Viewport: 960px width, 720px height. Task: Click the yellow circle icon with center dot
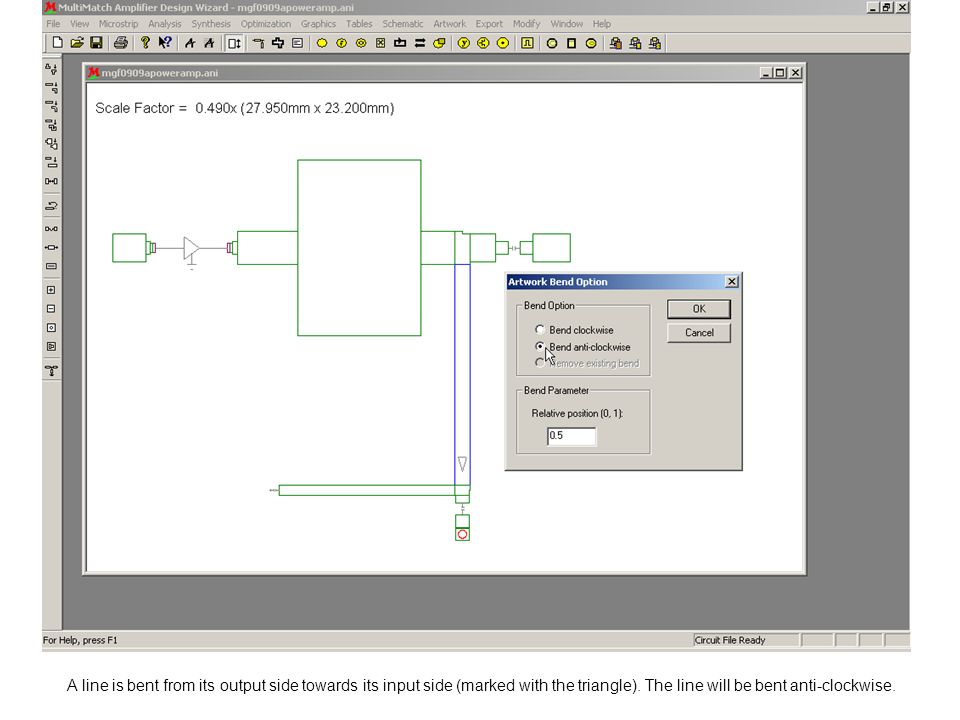(x=503, y=43)
